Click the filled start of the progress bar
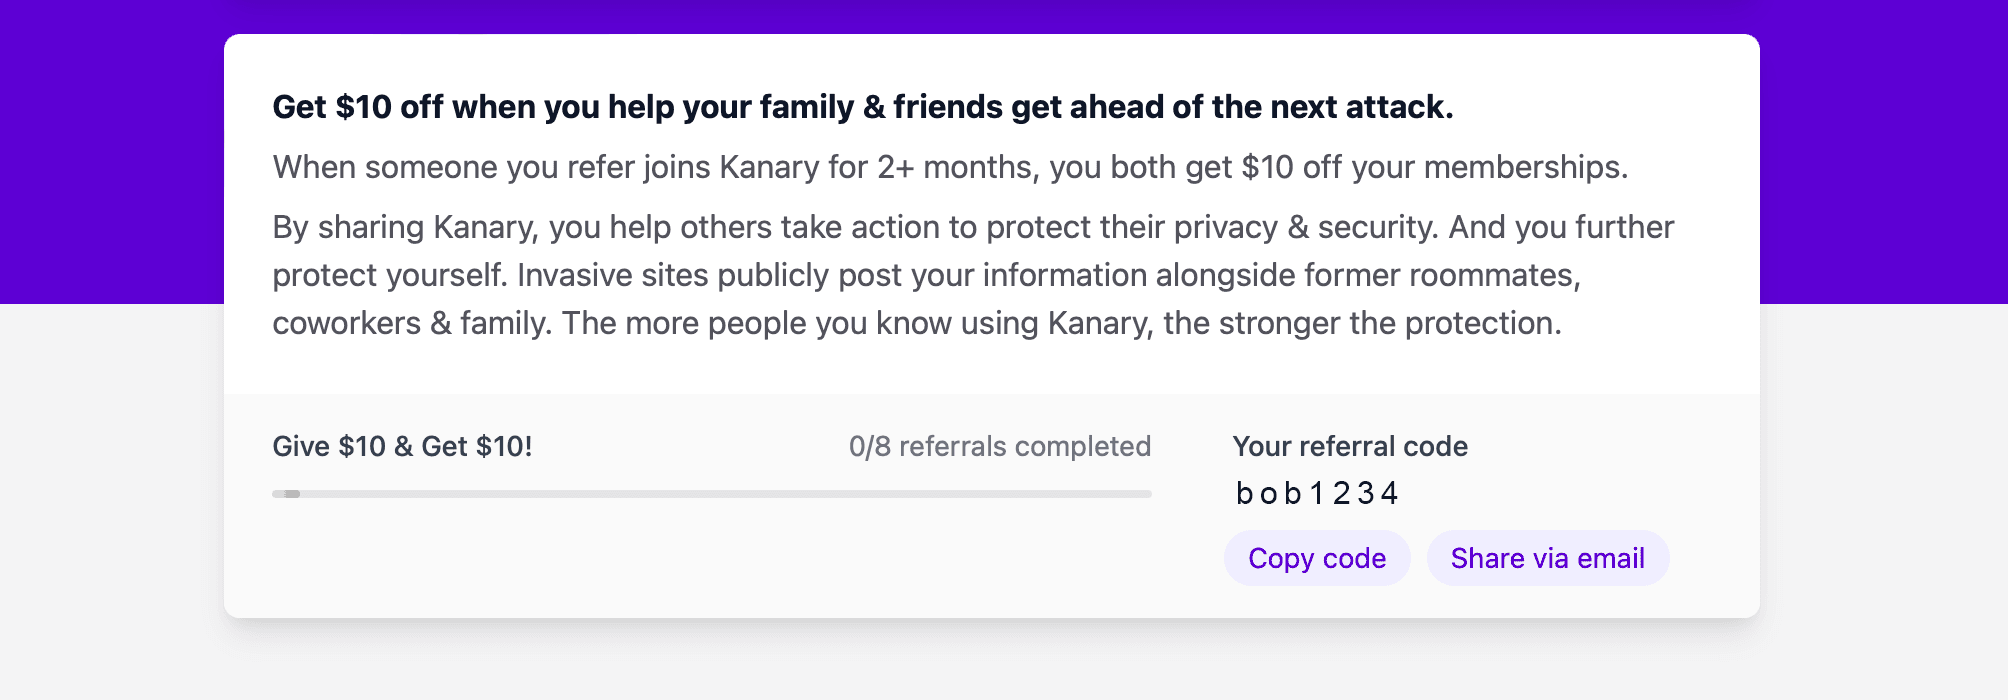This screenshot has height=700, width=2008. pos(287,494)
